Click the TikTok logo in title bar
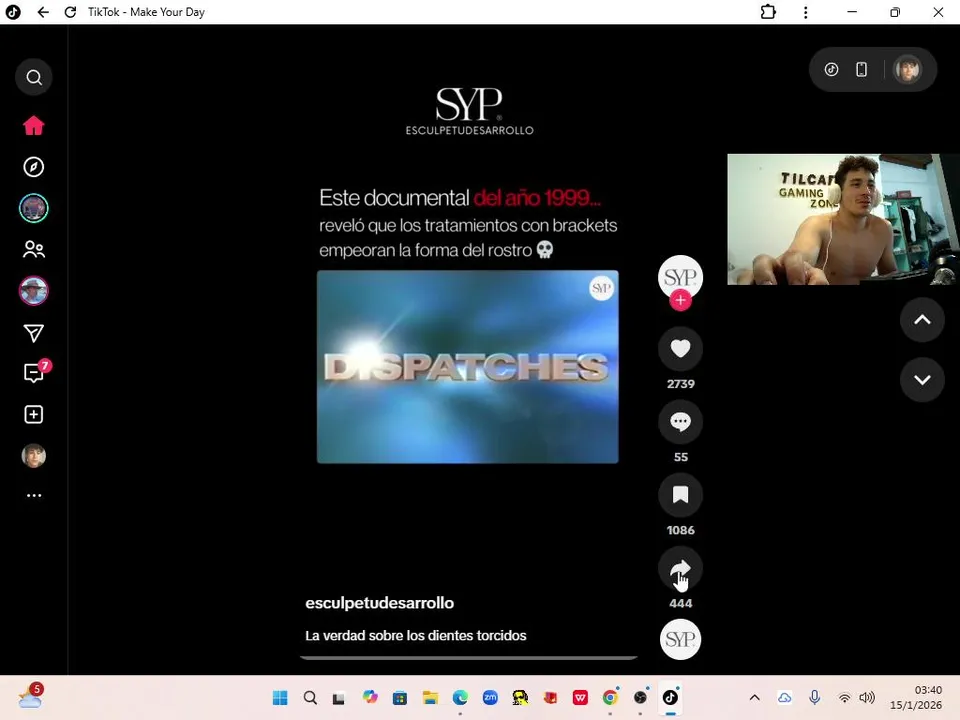This screenshot has height=720, width=960. pyautogui.click(x=13, y=12)
